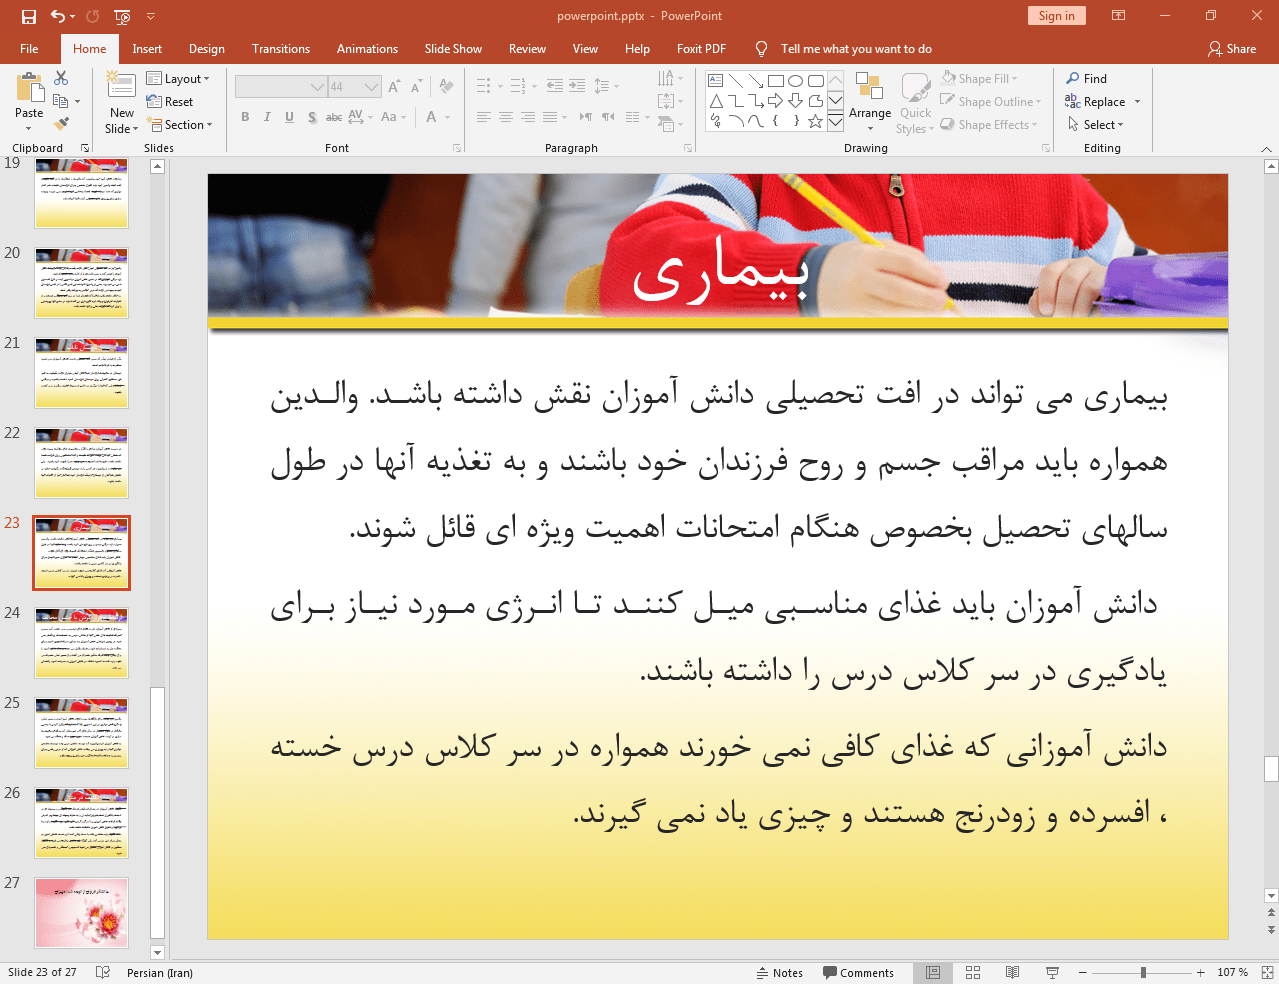1279x984 pixels.
Task: Click the Reset slide button
Action: click(x=170, y=102)
